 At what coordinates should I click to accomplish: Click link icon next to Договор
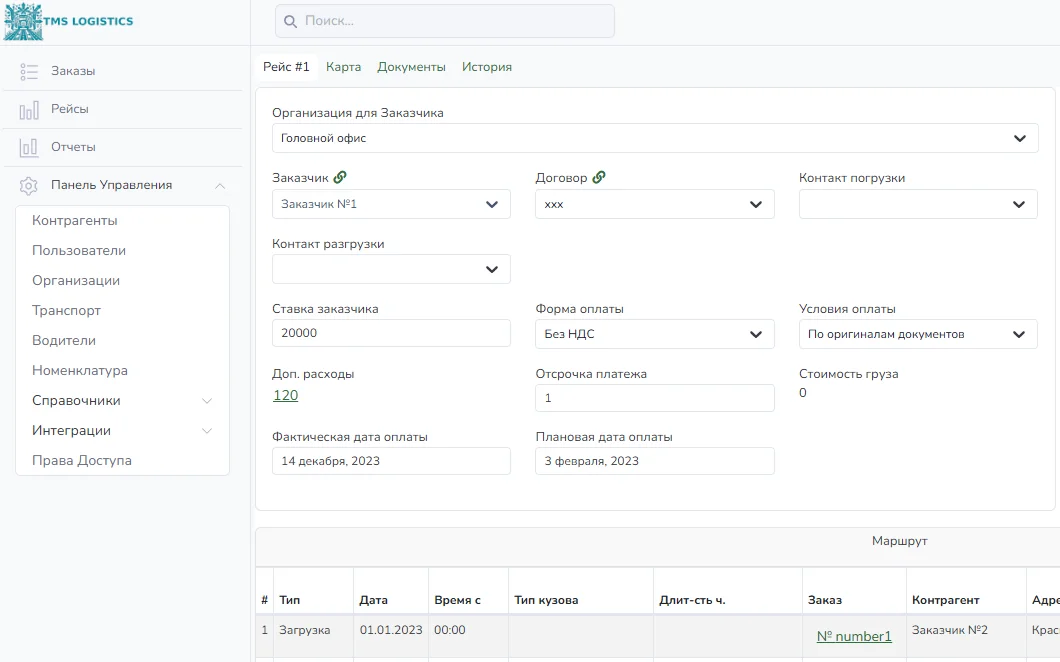click(x=599, y=177)
